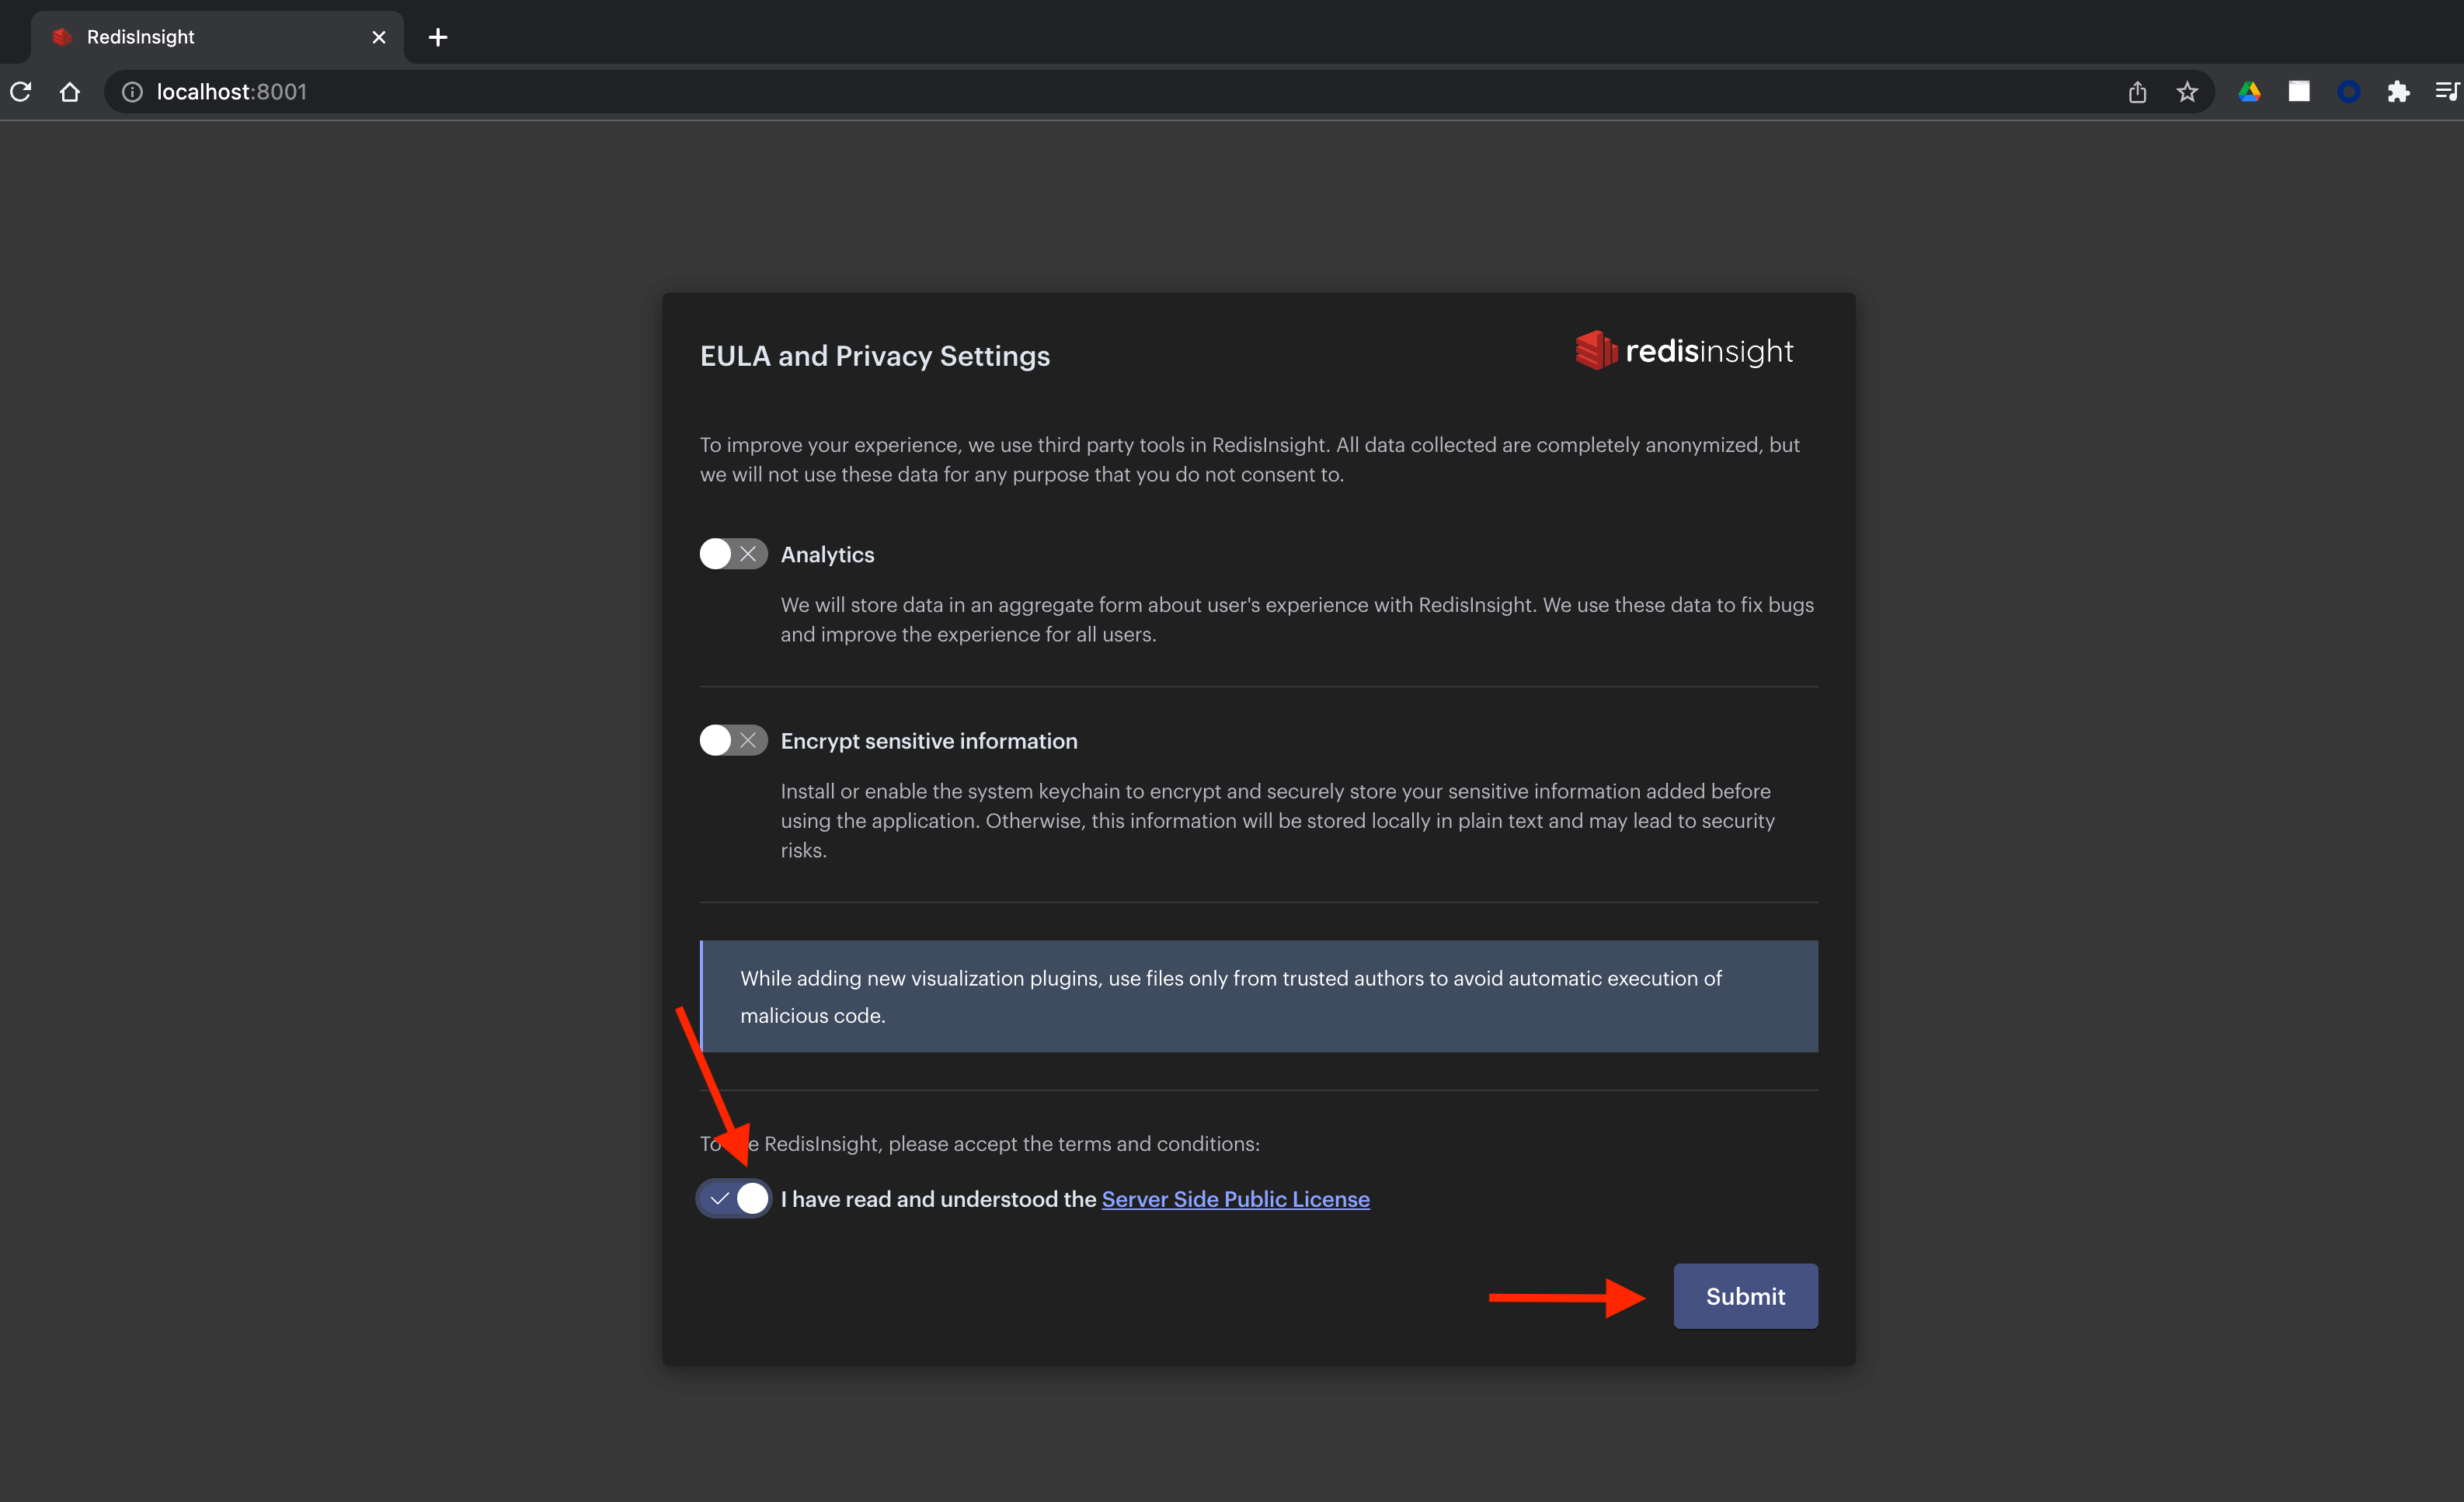Open the Google Drive extension icon
The height and width of the screenshot is (1502, 2464).
[2249, 92]
